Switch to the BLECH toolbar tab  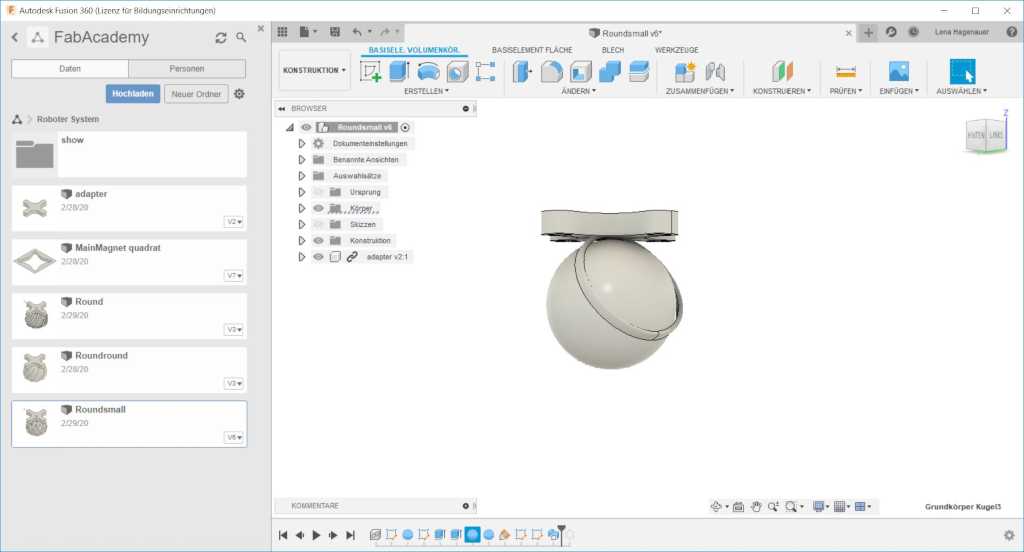(x=612, y=50)
